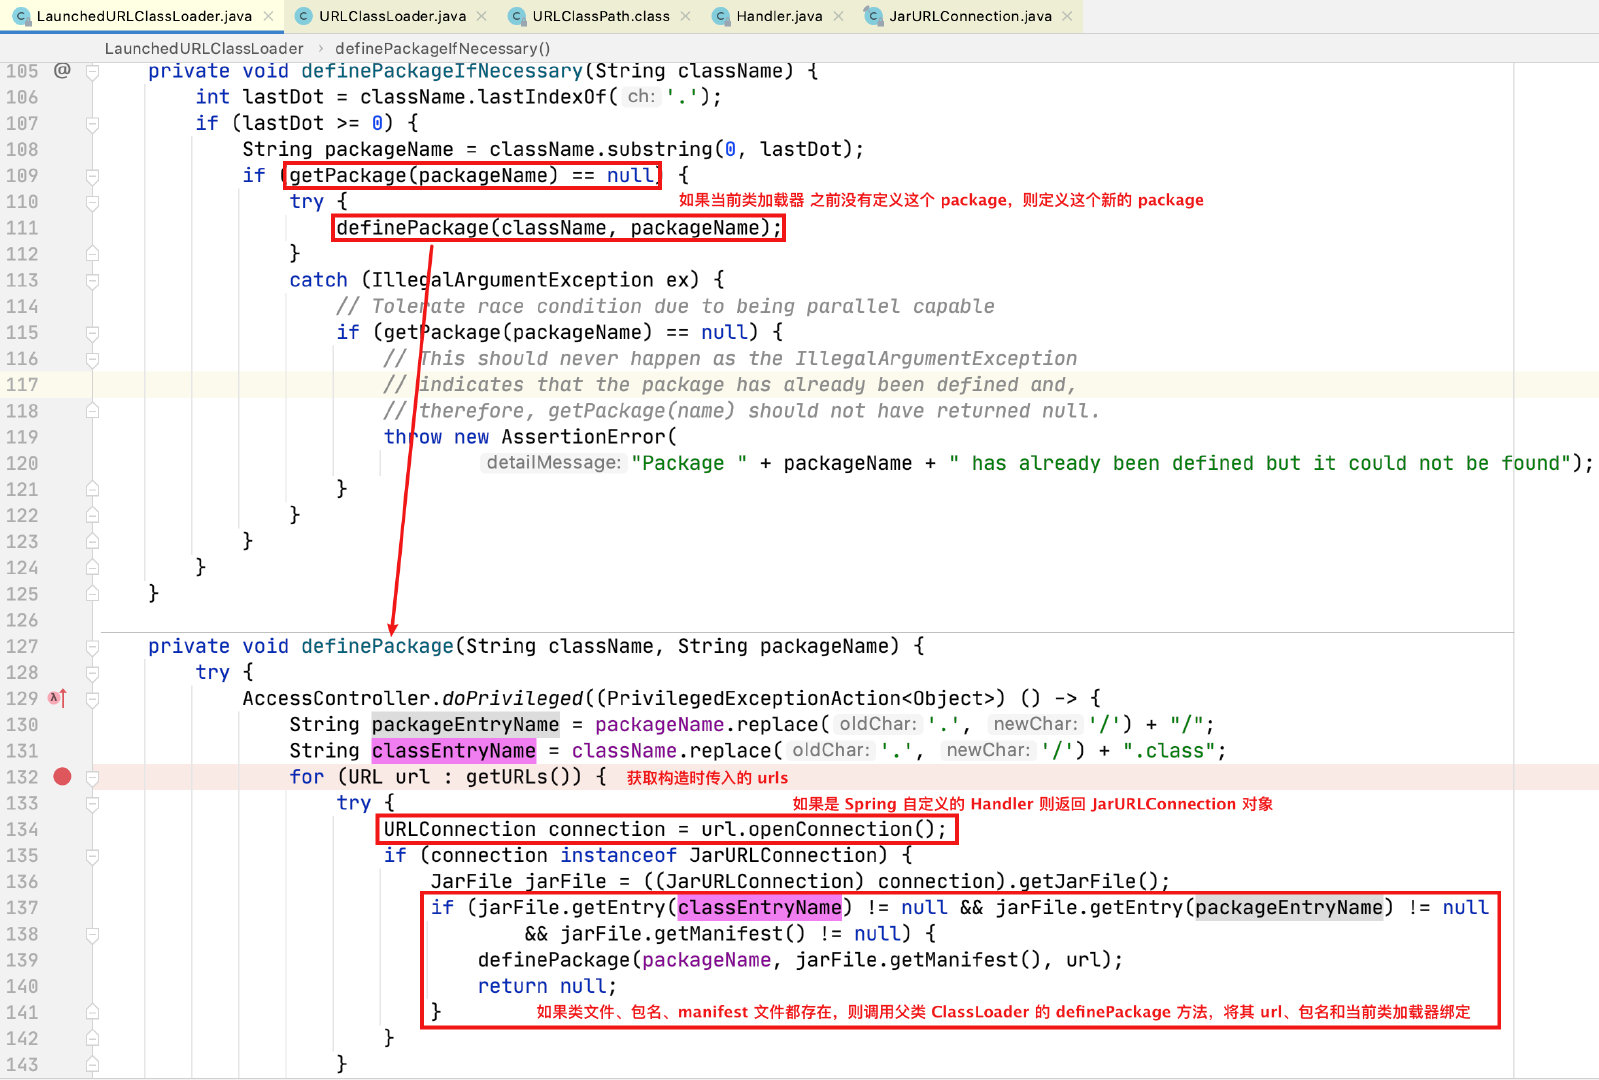Click the @ annotation gutter icon on line 105

[62, 70]
